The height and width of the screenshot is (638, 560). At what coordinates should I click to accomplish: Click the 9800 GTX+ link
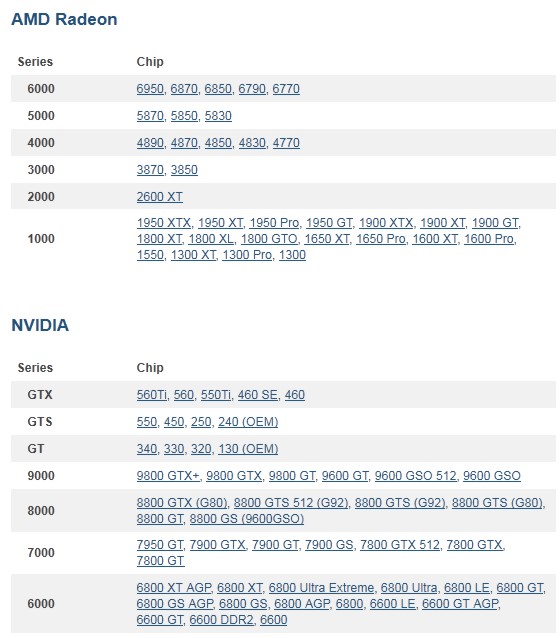pyautogui.click(x=168, y=476)
